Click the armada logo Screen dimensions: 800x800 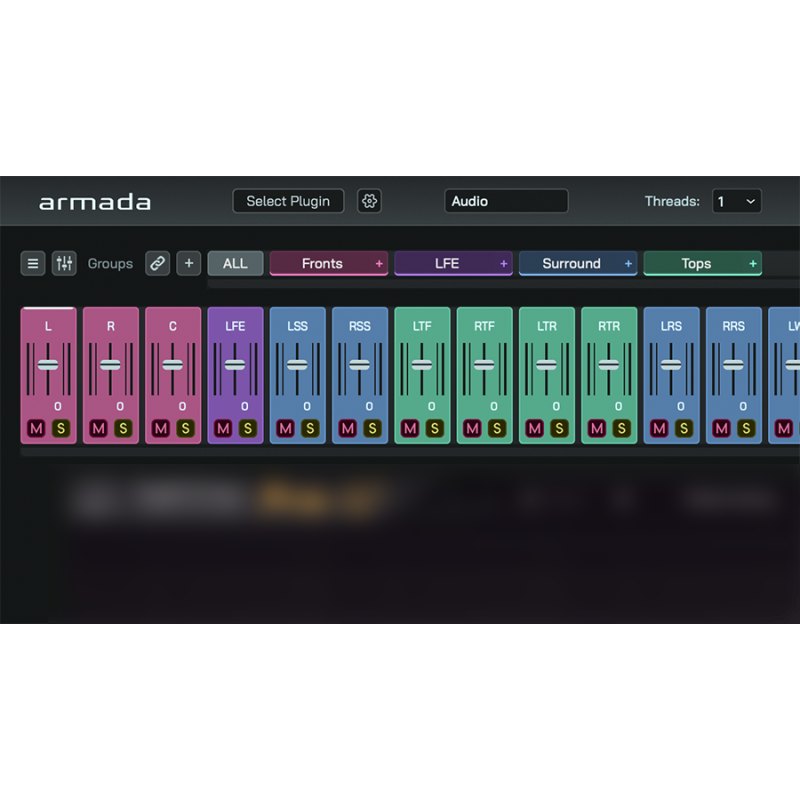click(x=95, y=202)
